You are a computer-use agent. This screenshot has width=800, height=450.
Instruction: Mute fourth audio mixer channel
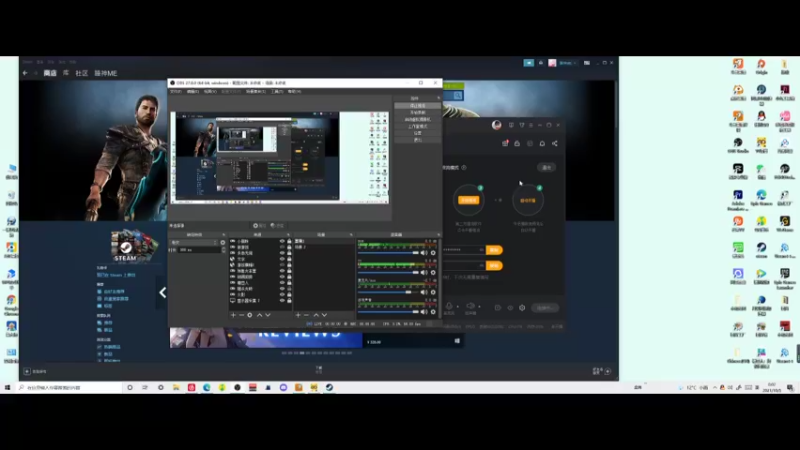423,312
